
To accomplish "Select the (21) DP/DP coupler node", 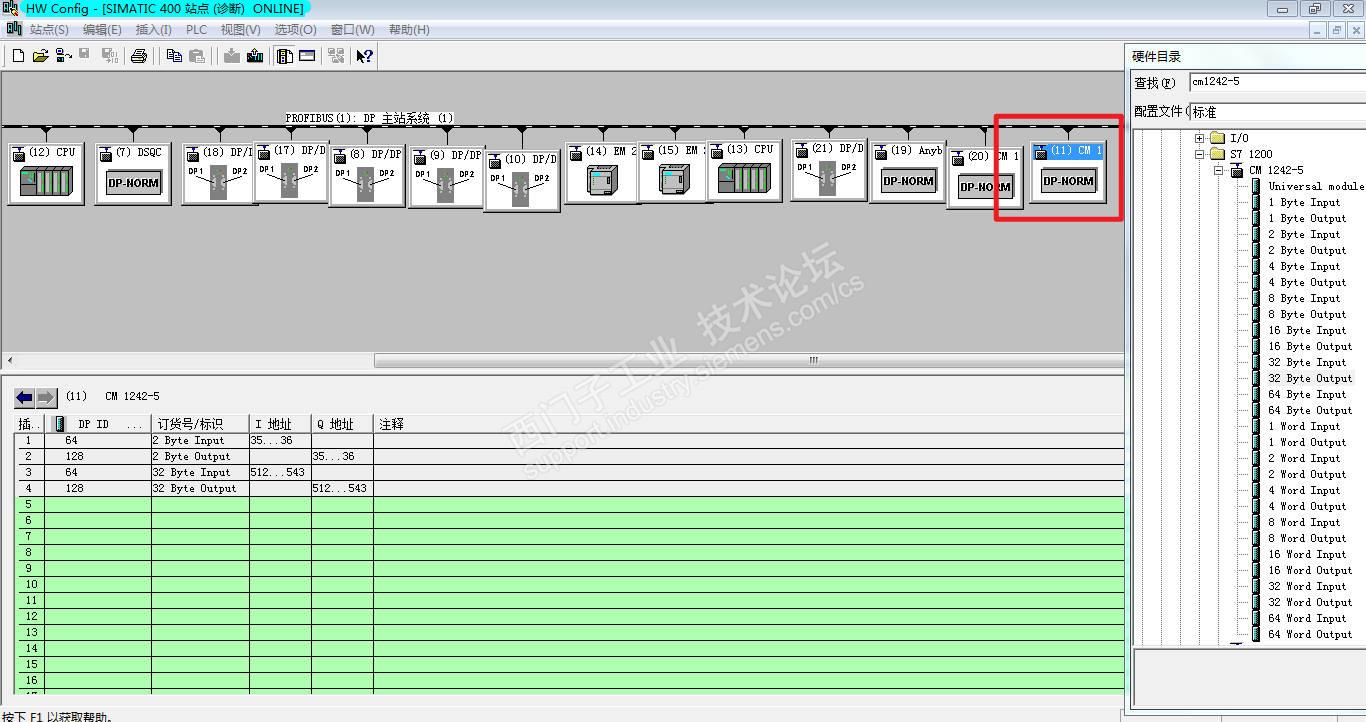I will 828,170.
